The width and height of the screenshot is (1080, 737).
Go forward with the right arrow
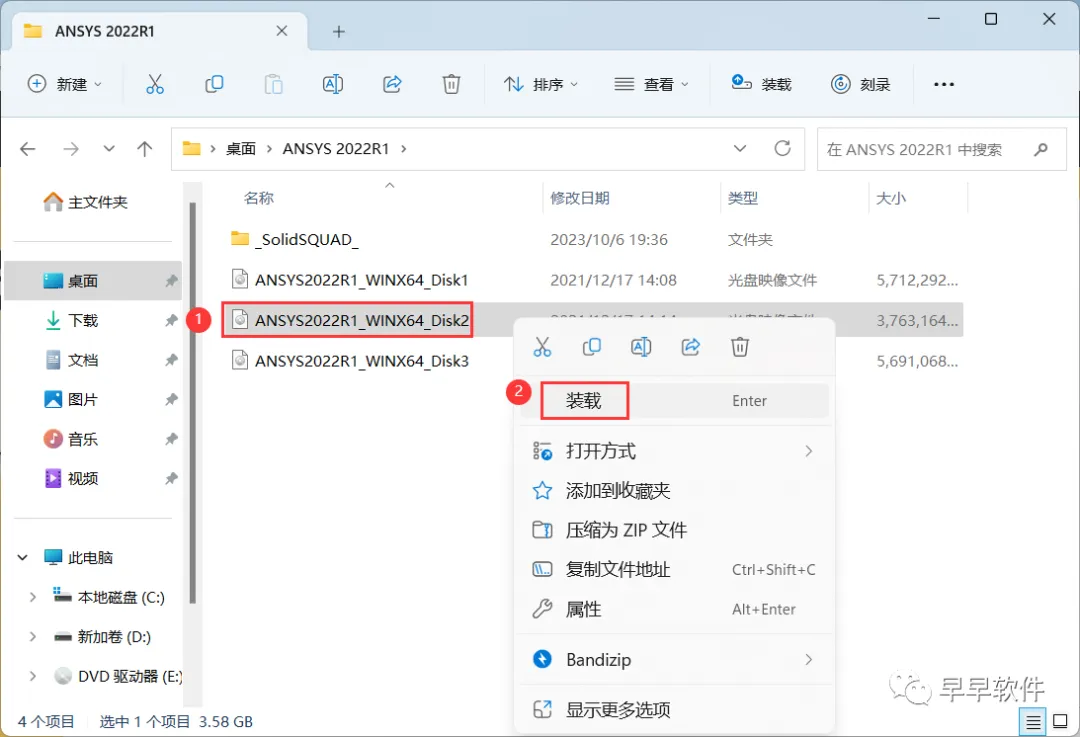click(71, 149)
